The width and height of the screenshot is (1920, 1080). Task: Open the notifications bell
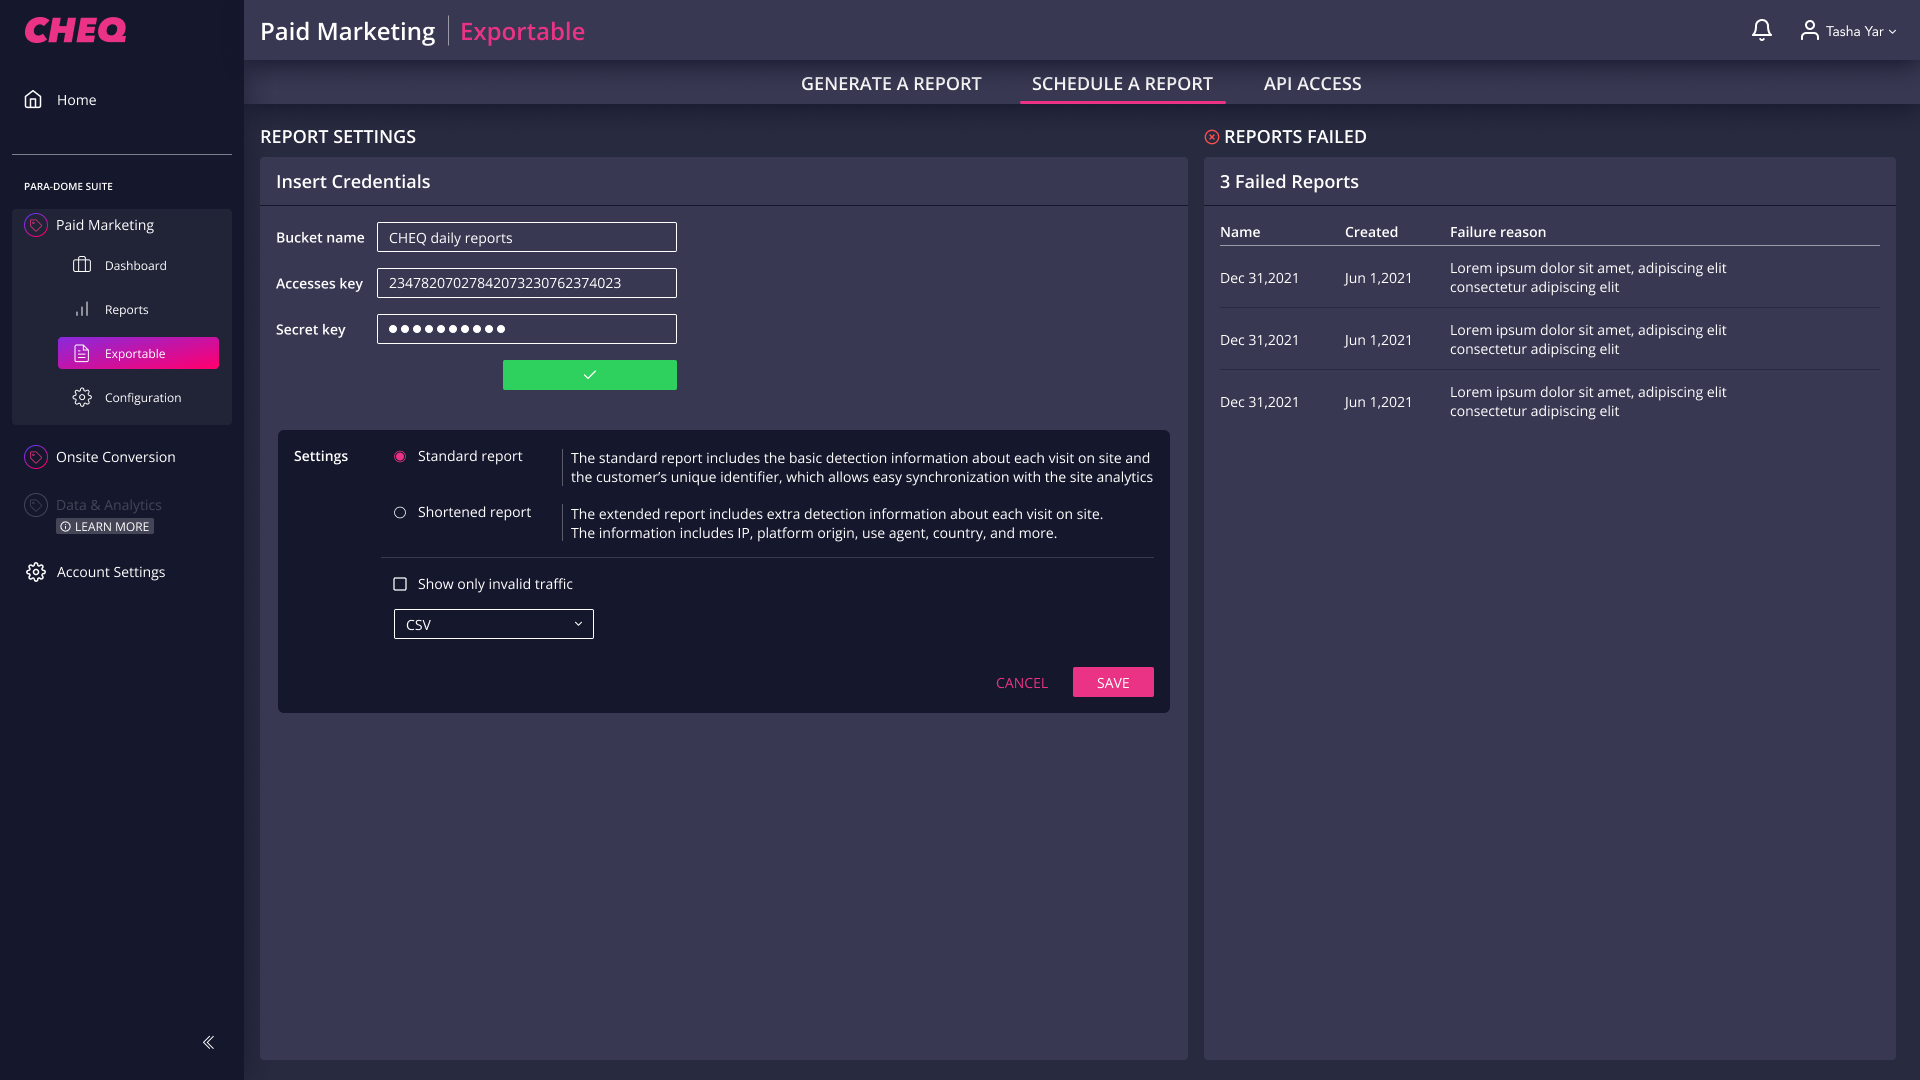point(1762,30)
